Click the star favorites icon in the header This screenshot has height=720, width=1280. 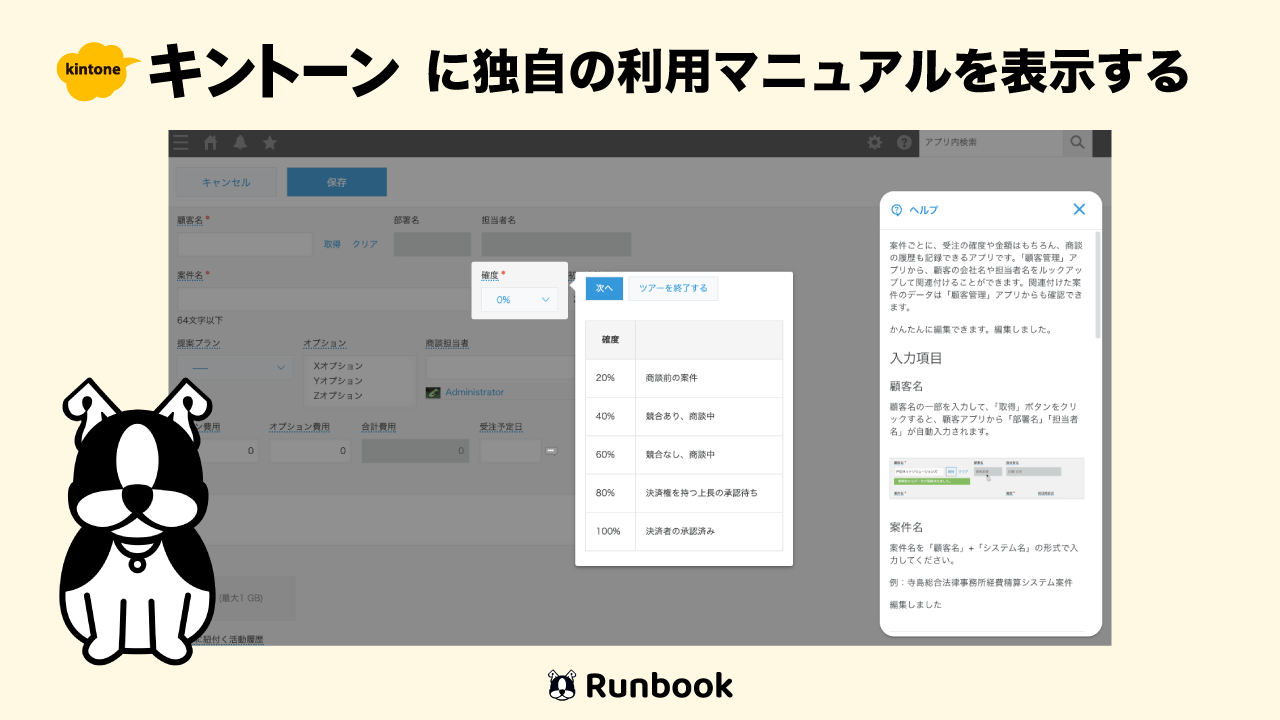point(268,142)
